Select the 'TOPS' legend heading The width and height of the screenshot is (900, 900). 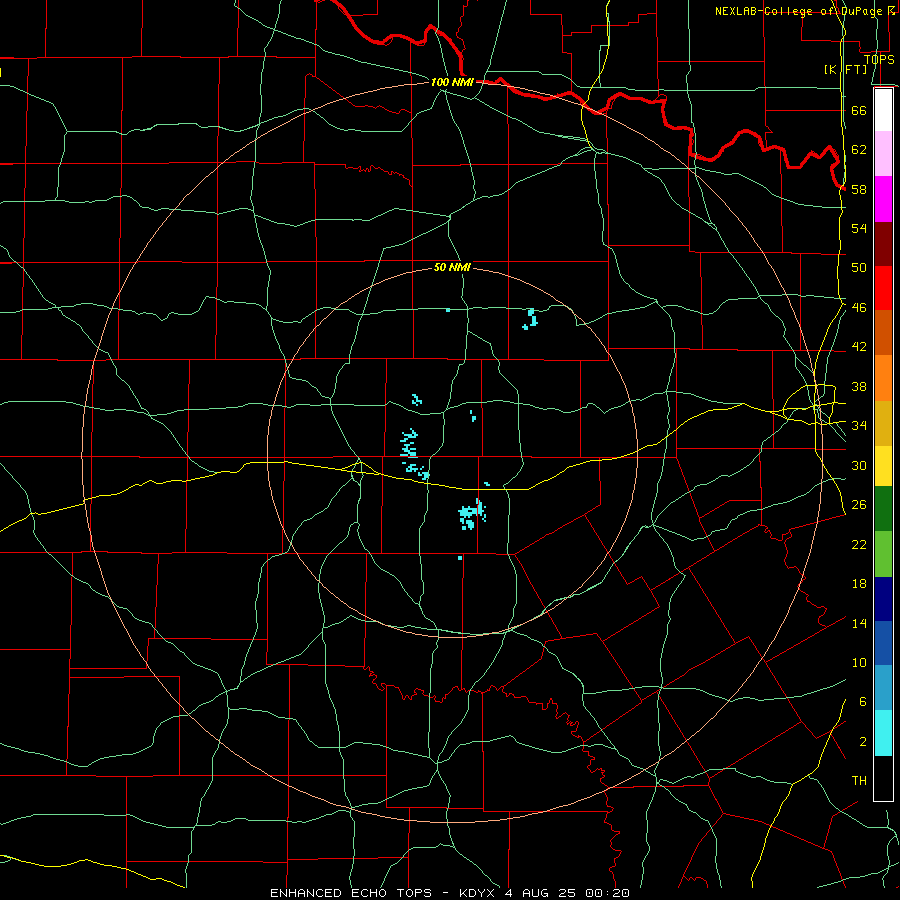pyautogui.click(x=879, y=59)
